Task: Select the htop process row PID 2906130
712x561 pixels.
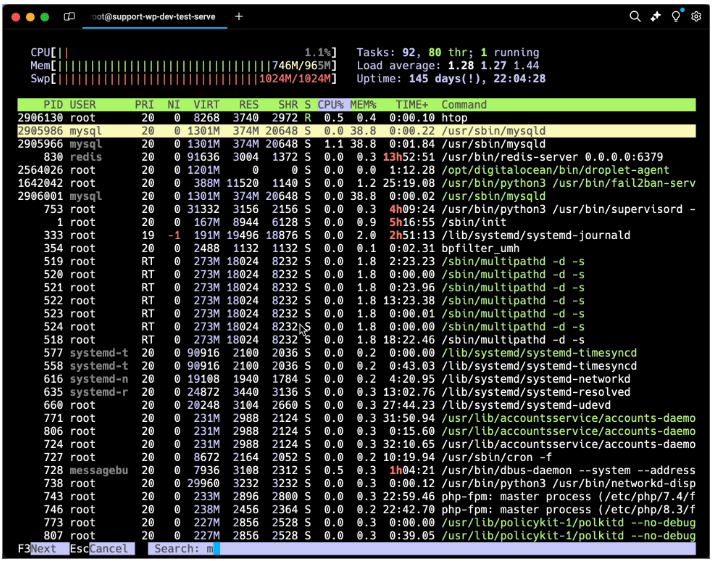Action: click(x=356, y=118)
